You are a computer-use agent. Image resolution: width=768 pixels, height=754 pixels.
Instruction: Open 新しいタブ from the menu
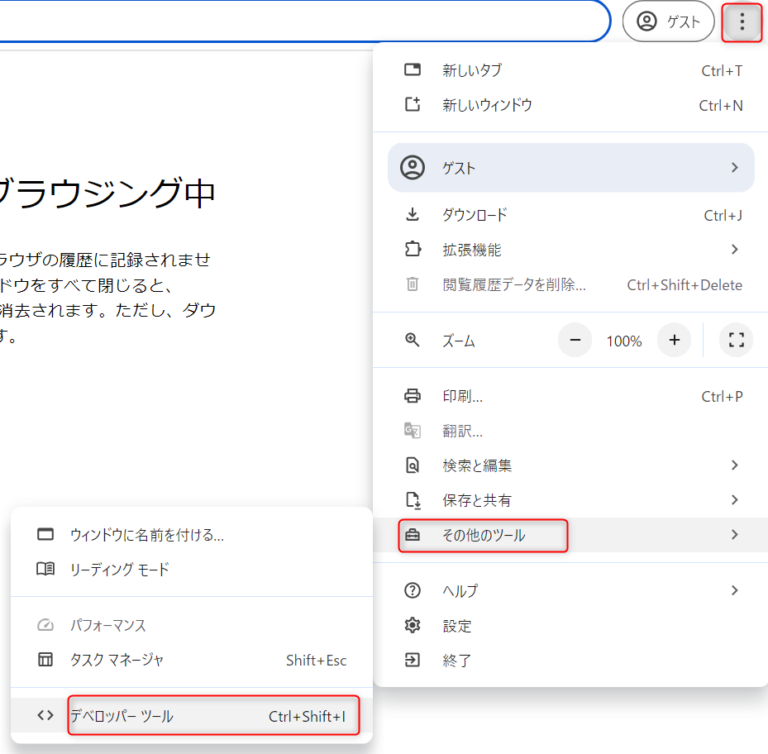pos(571,71)
